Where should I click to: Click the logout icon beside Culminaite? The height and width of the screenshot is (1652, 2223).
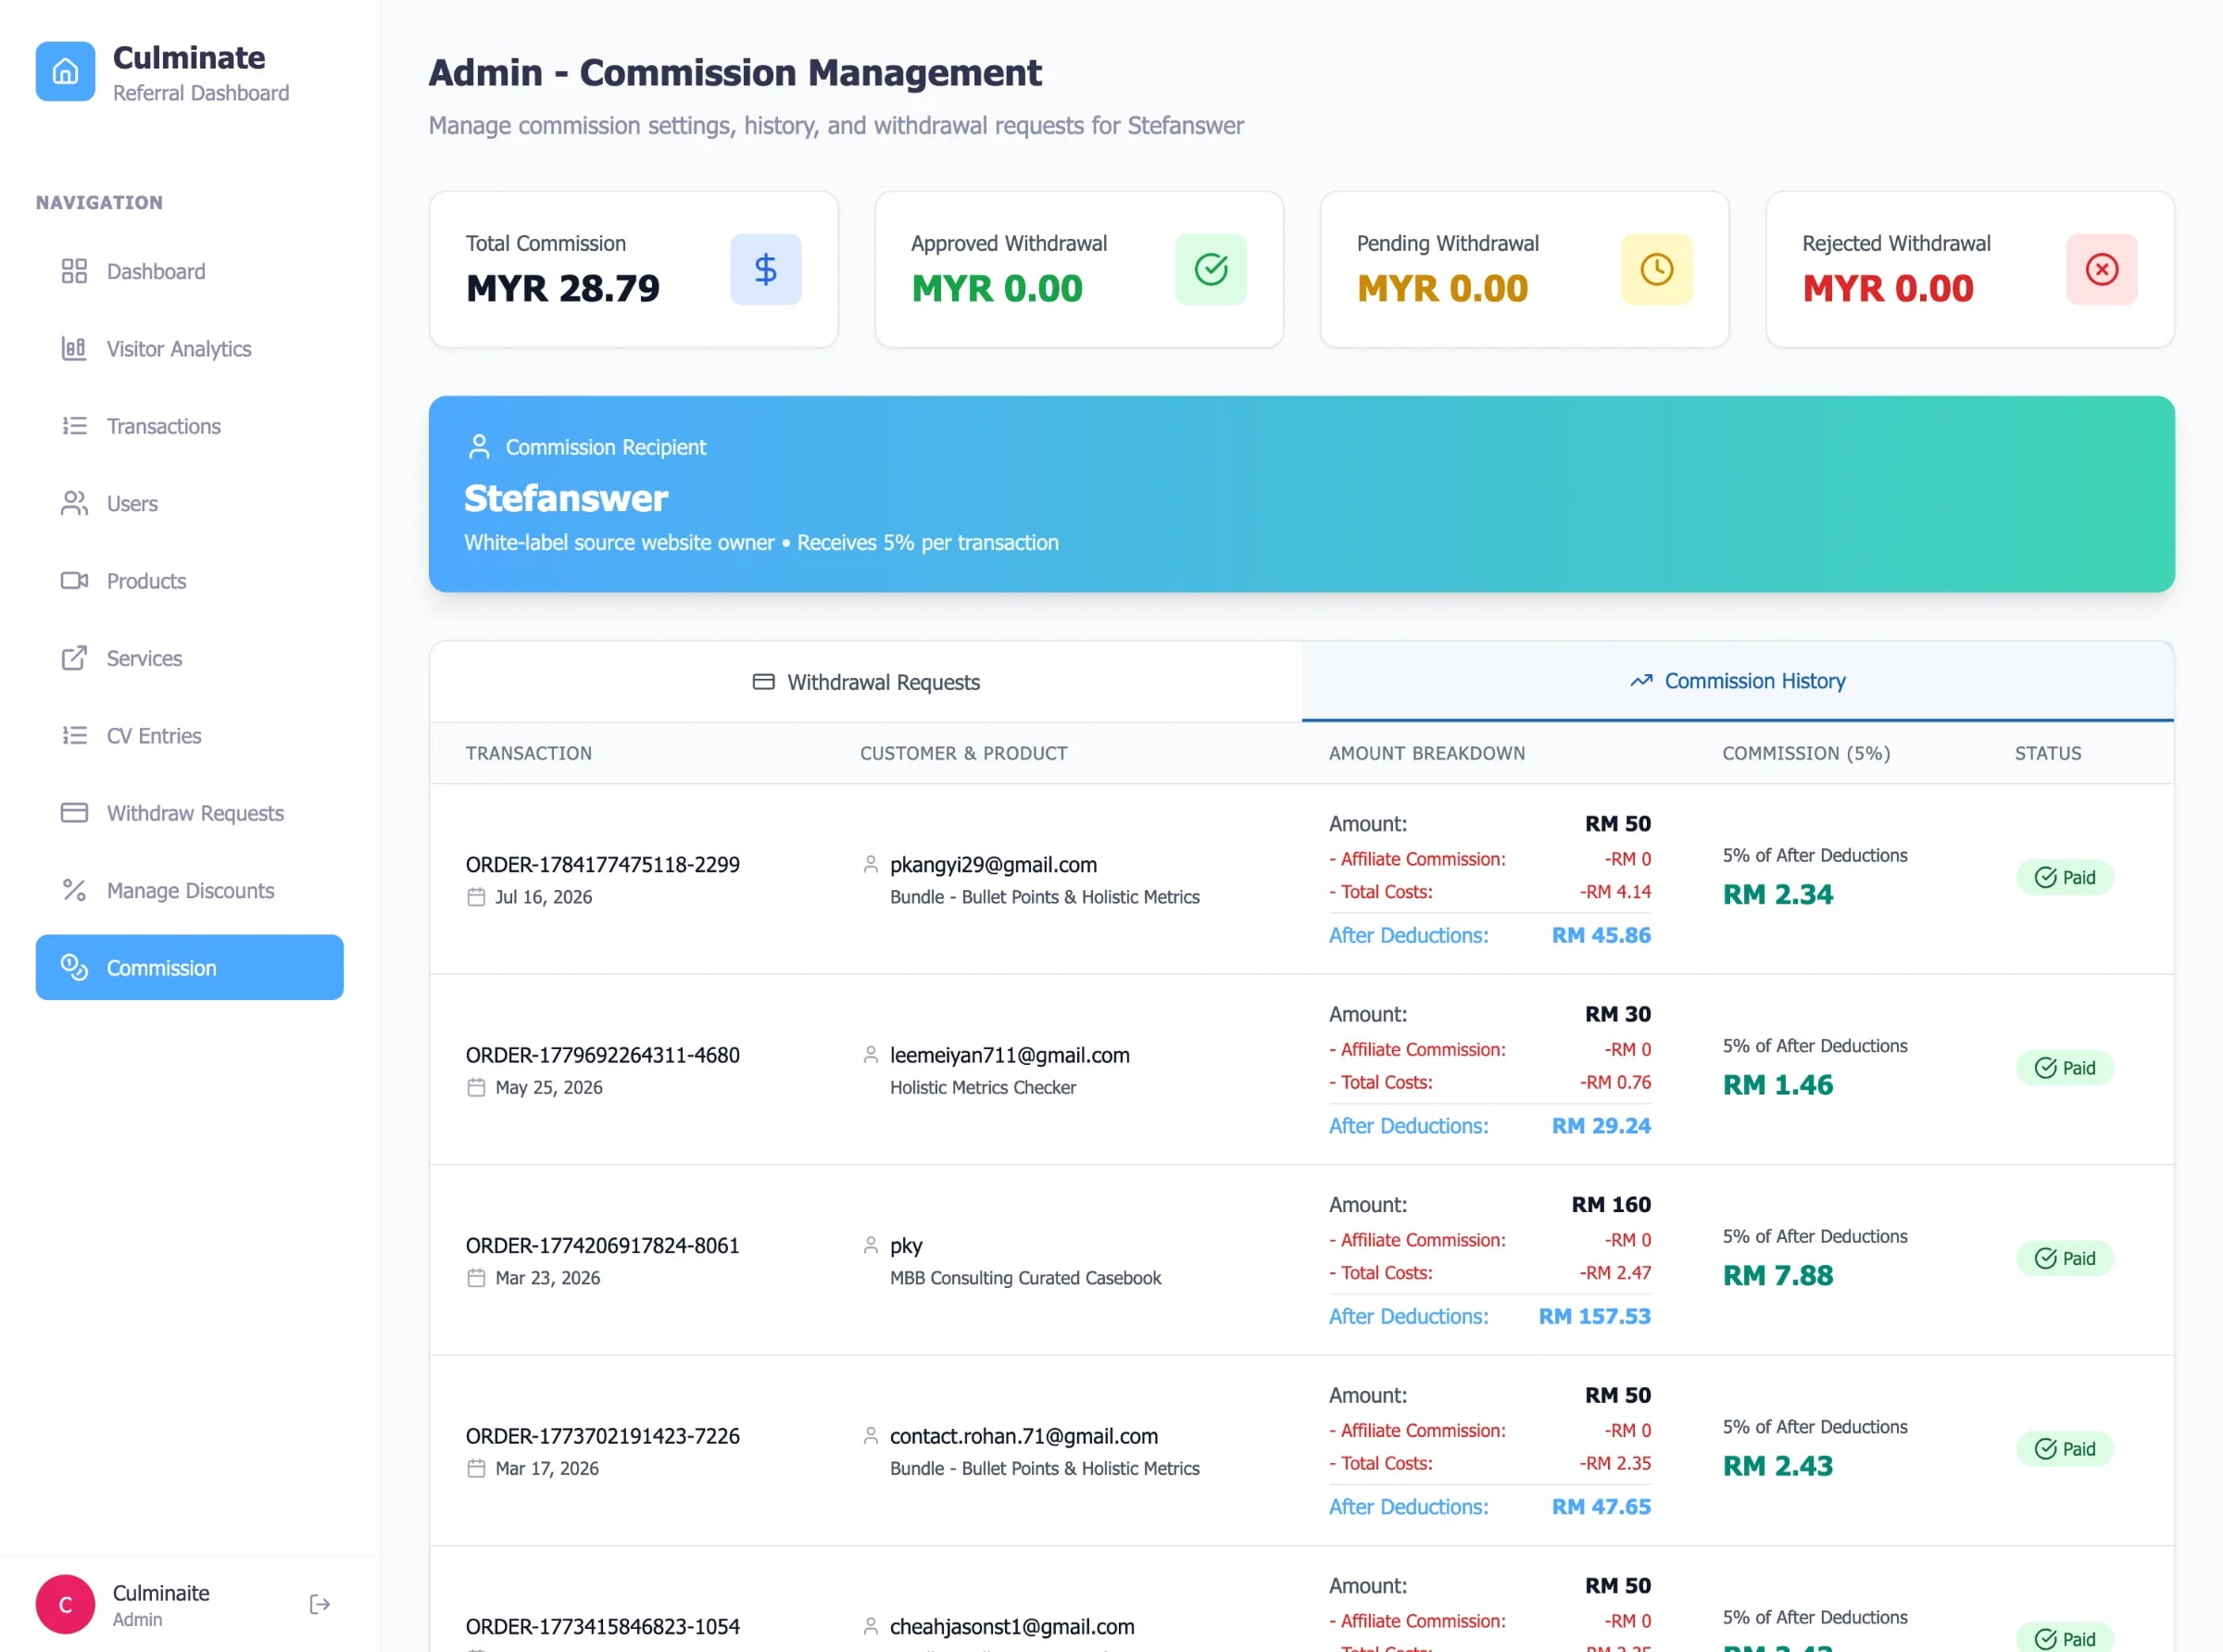coord(320,1604)
